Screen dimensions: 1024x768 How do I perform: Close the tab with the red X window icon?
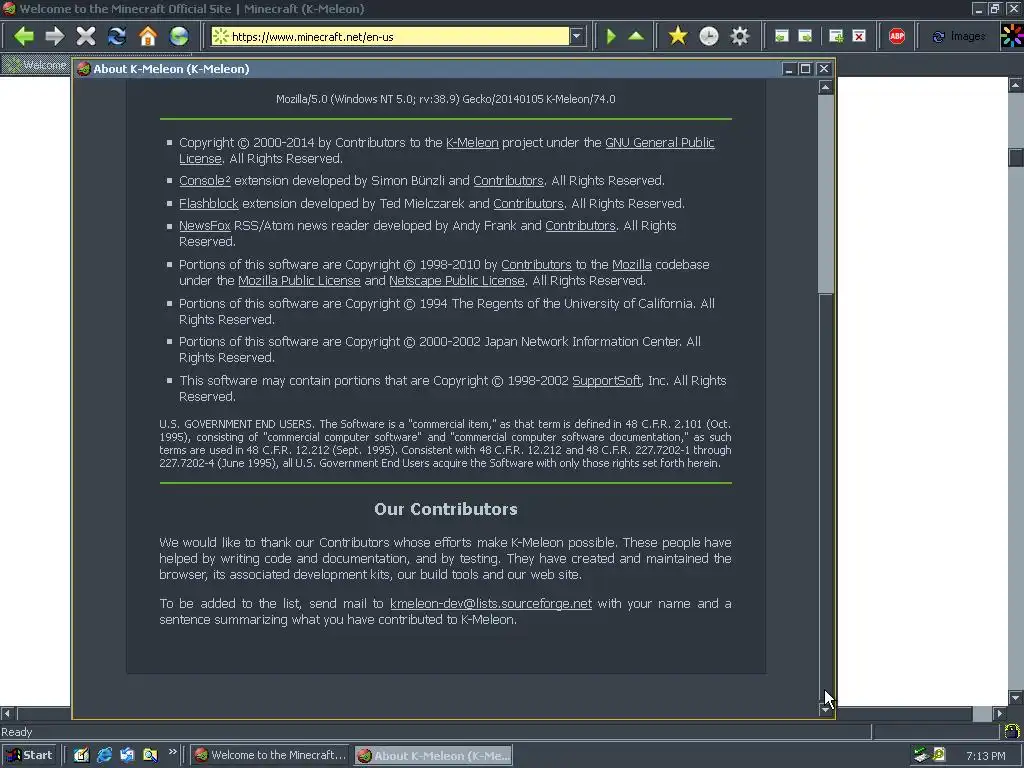859,37
